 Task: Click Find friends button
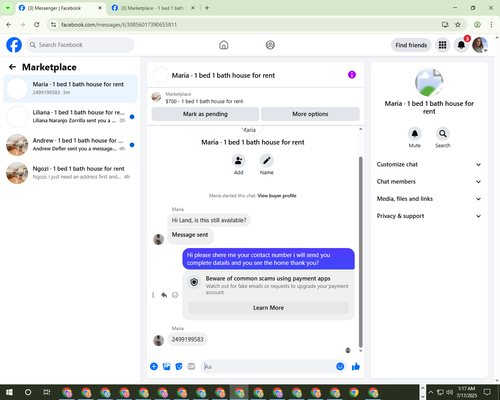click(x=411, y=45)
